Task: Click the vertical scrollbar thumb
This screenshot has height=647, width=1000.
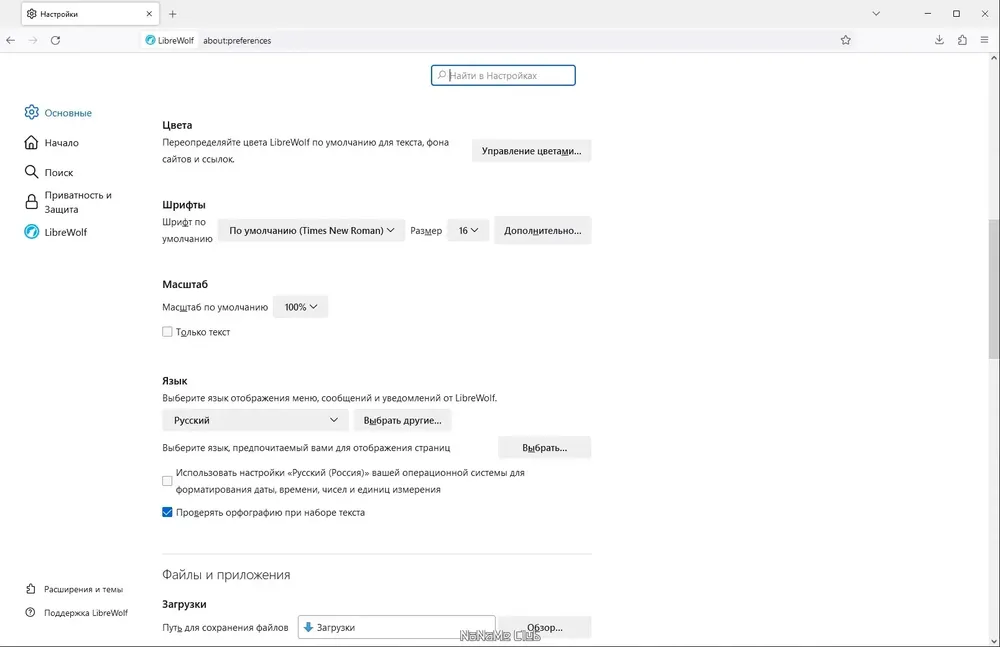Action: pyautogui.click(x=994, y=288)
